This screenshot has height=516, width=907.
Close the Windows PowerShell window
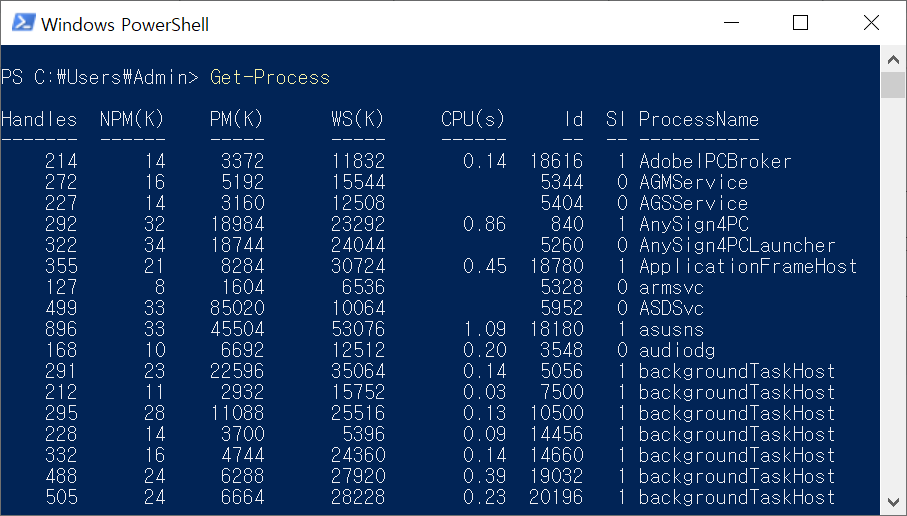tap(871, 23)
